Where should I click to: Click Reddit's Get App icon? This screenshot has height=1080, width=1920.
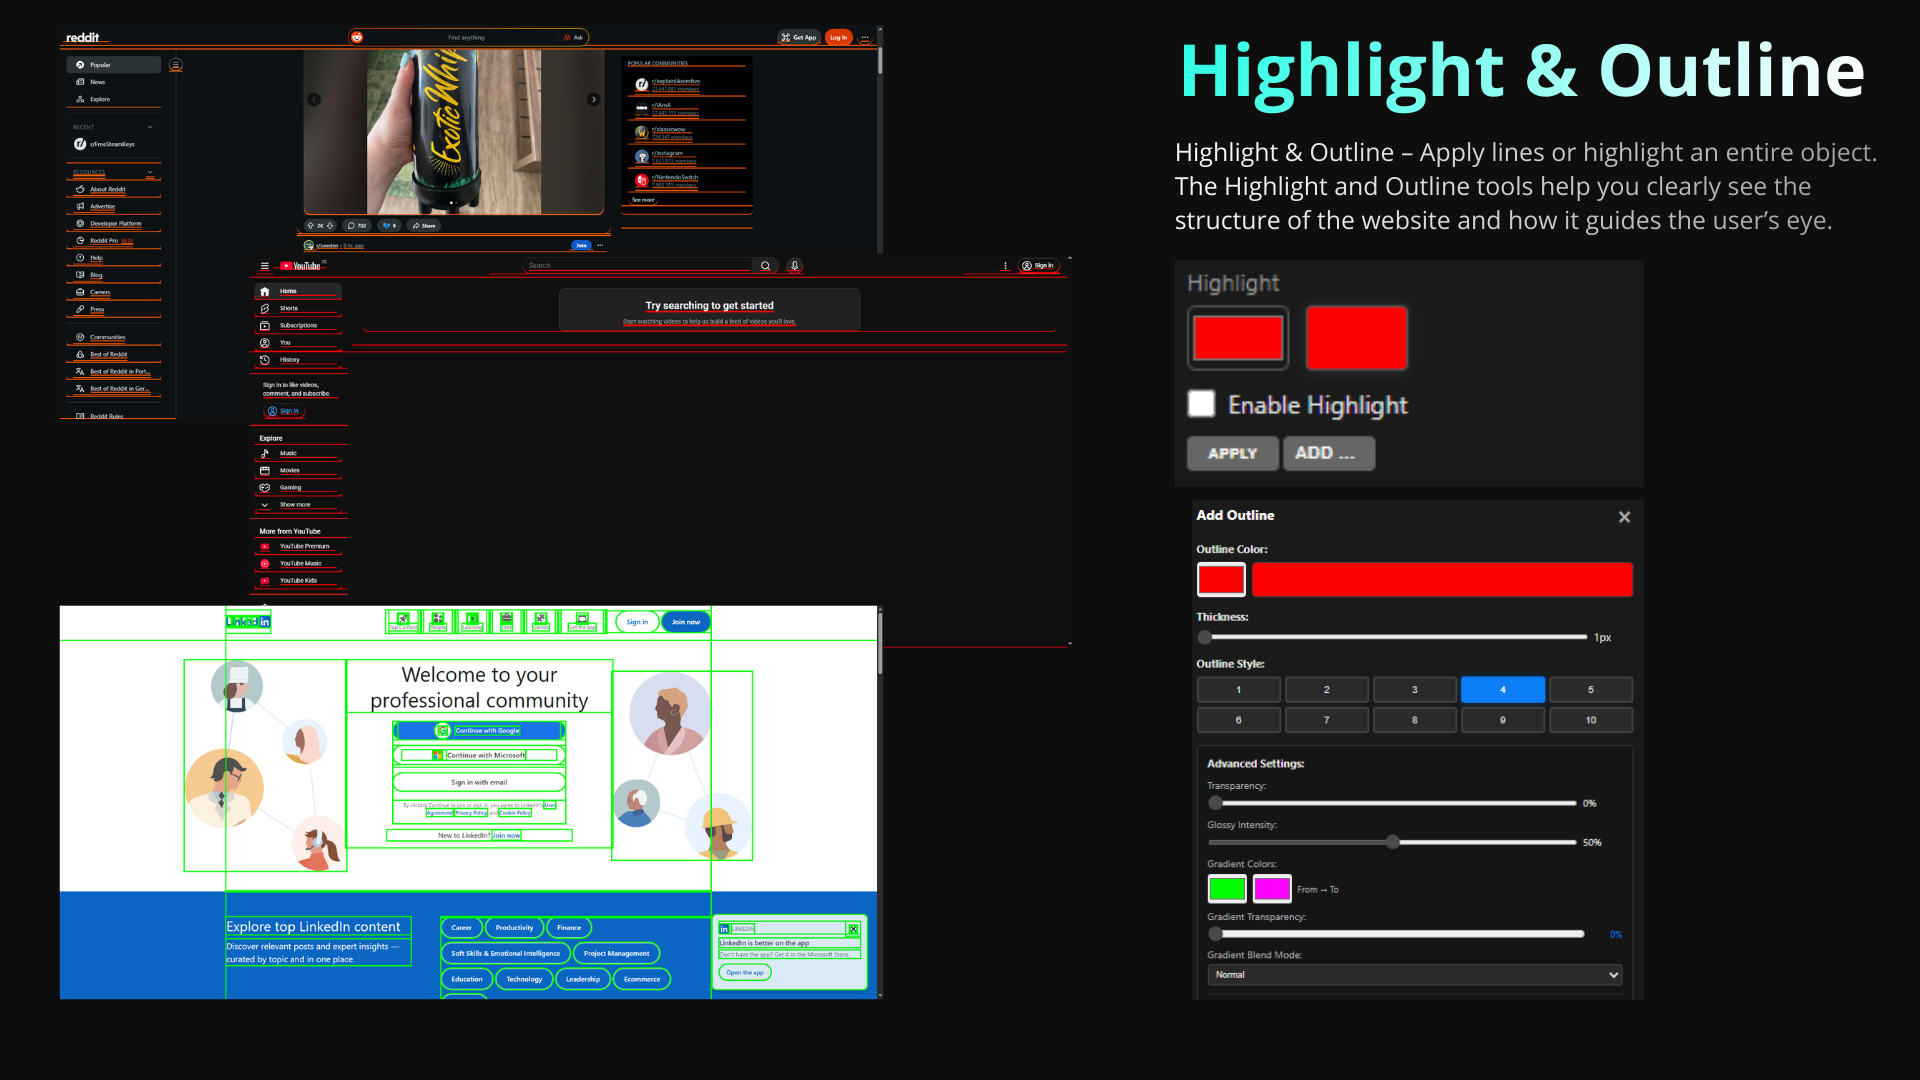pyautogui.click(x=785, y=37)
